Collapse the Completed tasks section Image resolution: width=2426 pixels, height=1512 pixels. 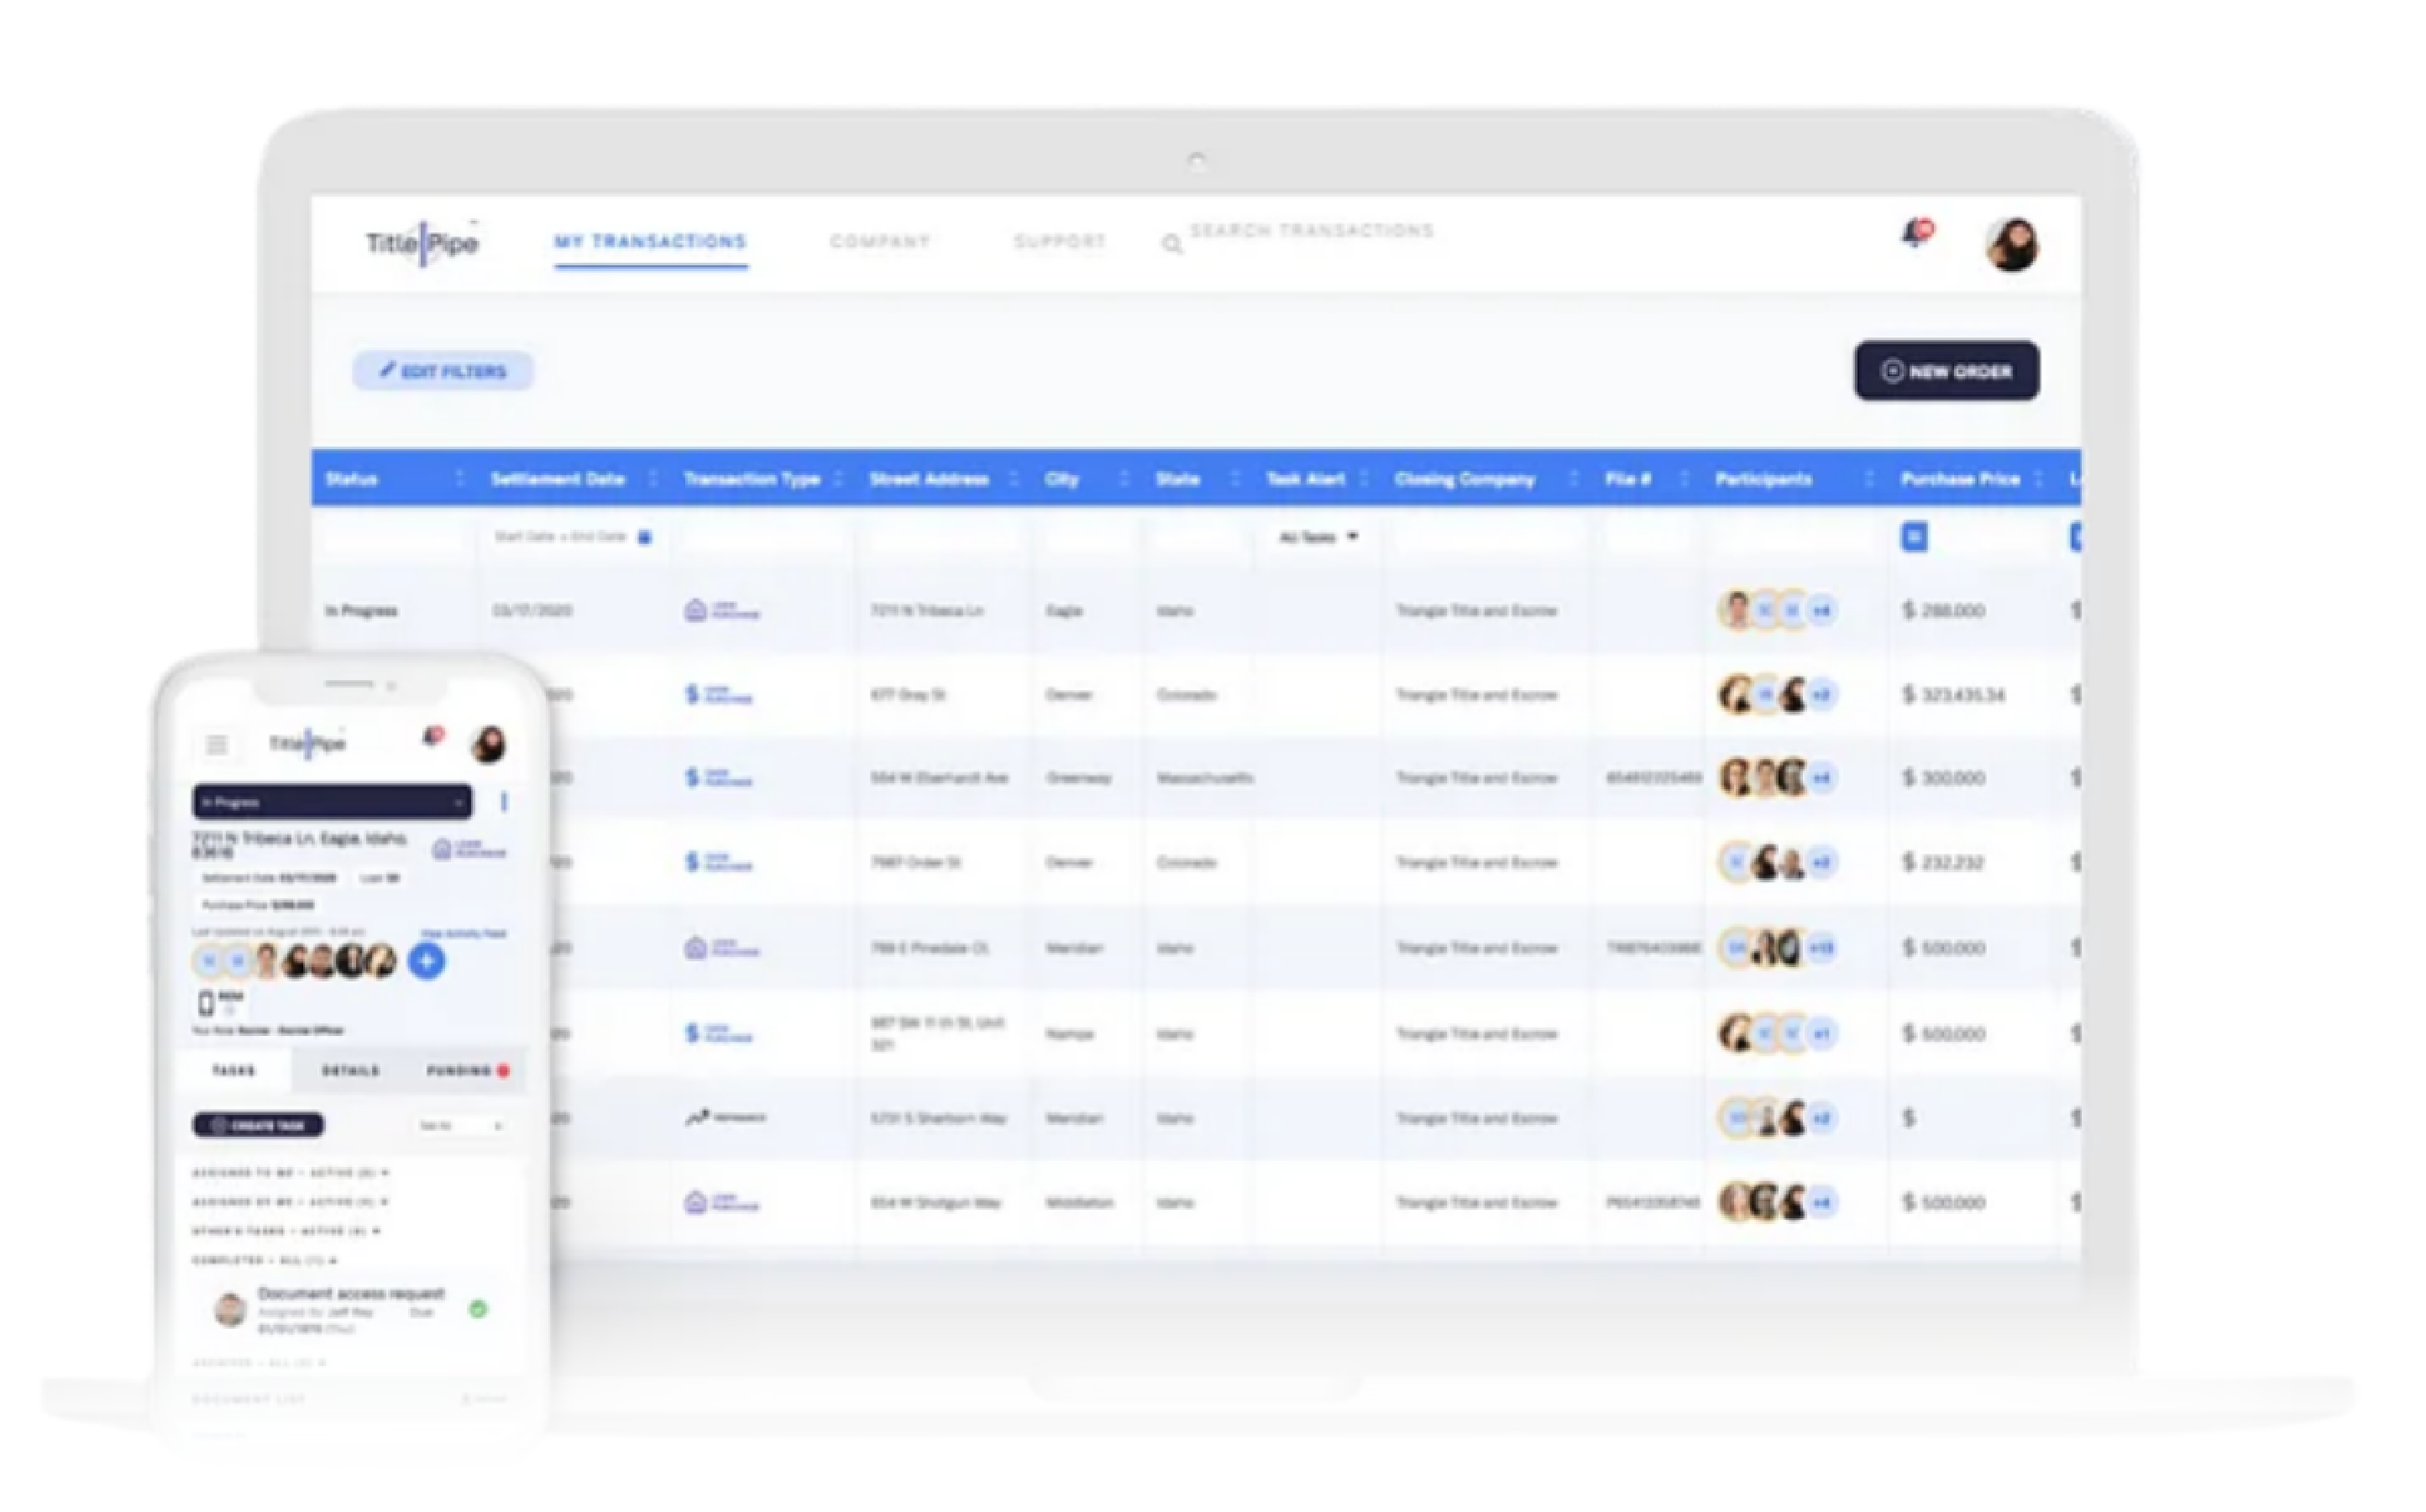pyautogui.click(x=265, y=1260)
